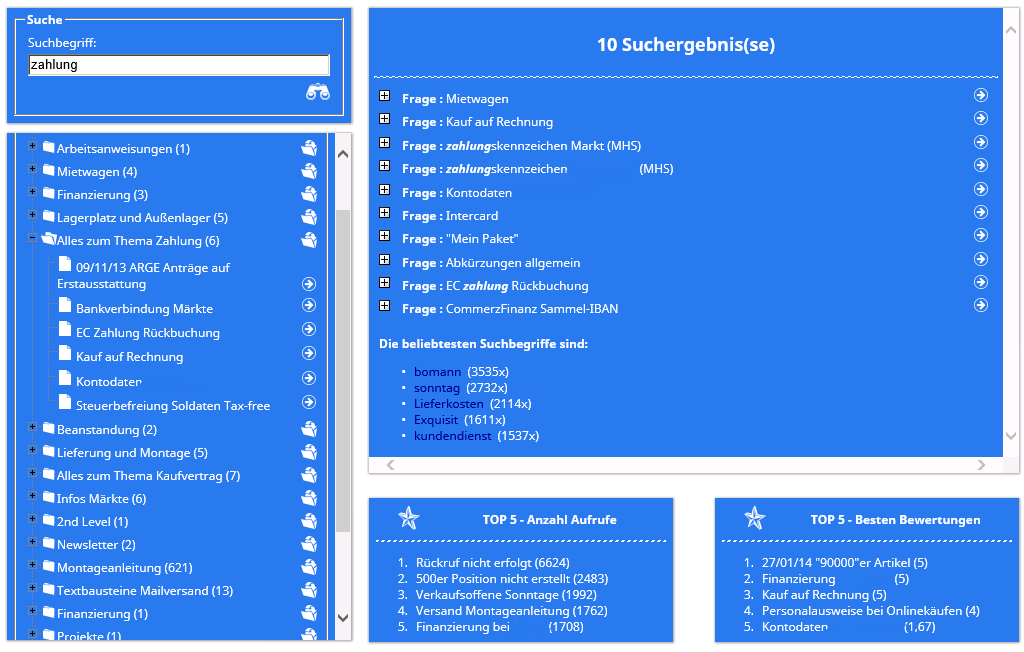
Task: Click the category tree's vertical scrollbar down arrow
Action: tap(343, 618)
